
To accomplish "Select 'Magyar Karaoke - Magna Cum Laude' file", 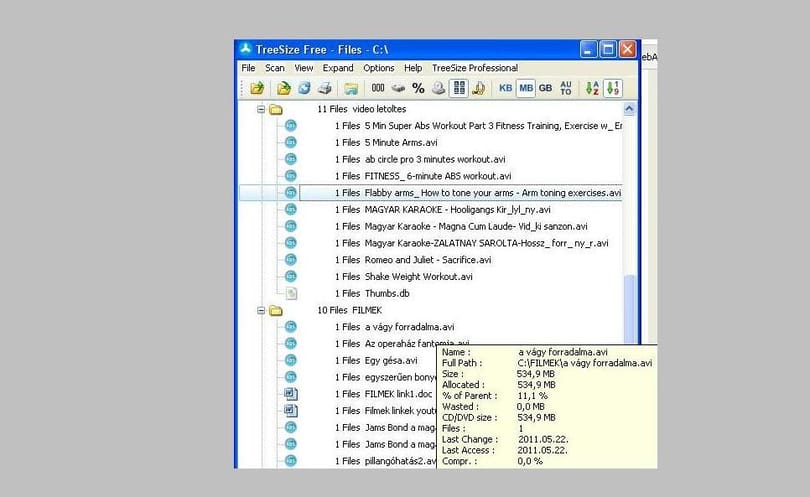I will pos(461,226).
